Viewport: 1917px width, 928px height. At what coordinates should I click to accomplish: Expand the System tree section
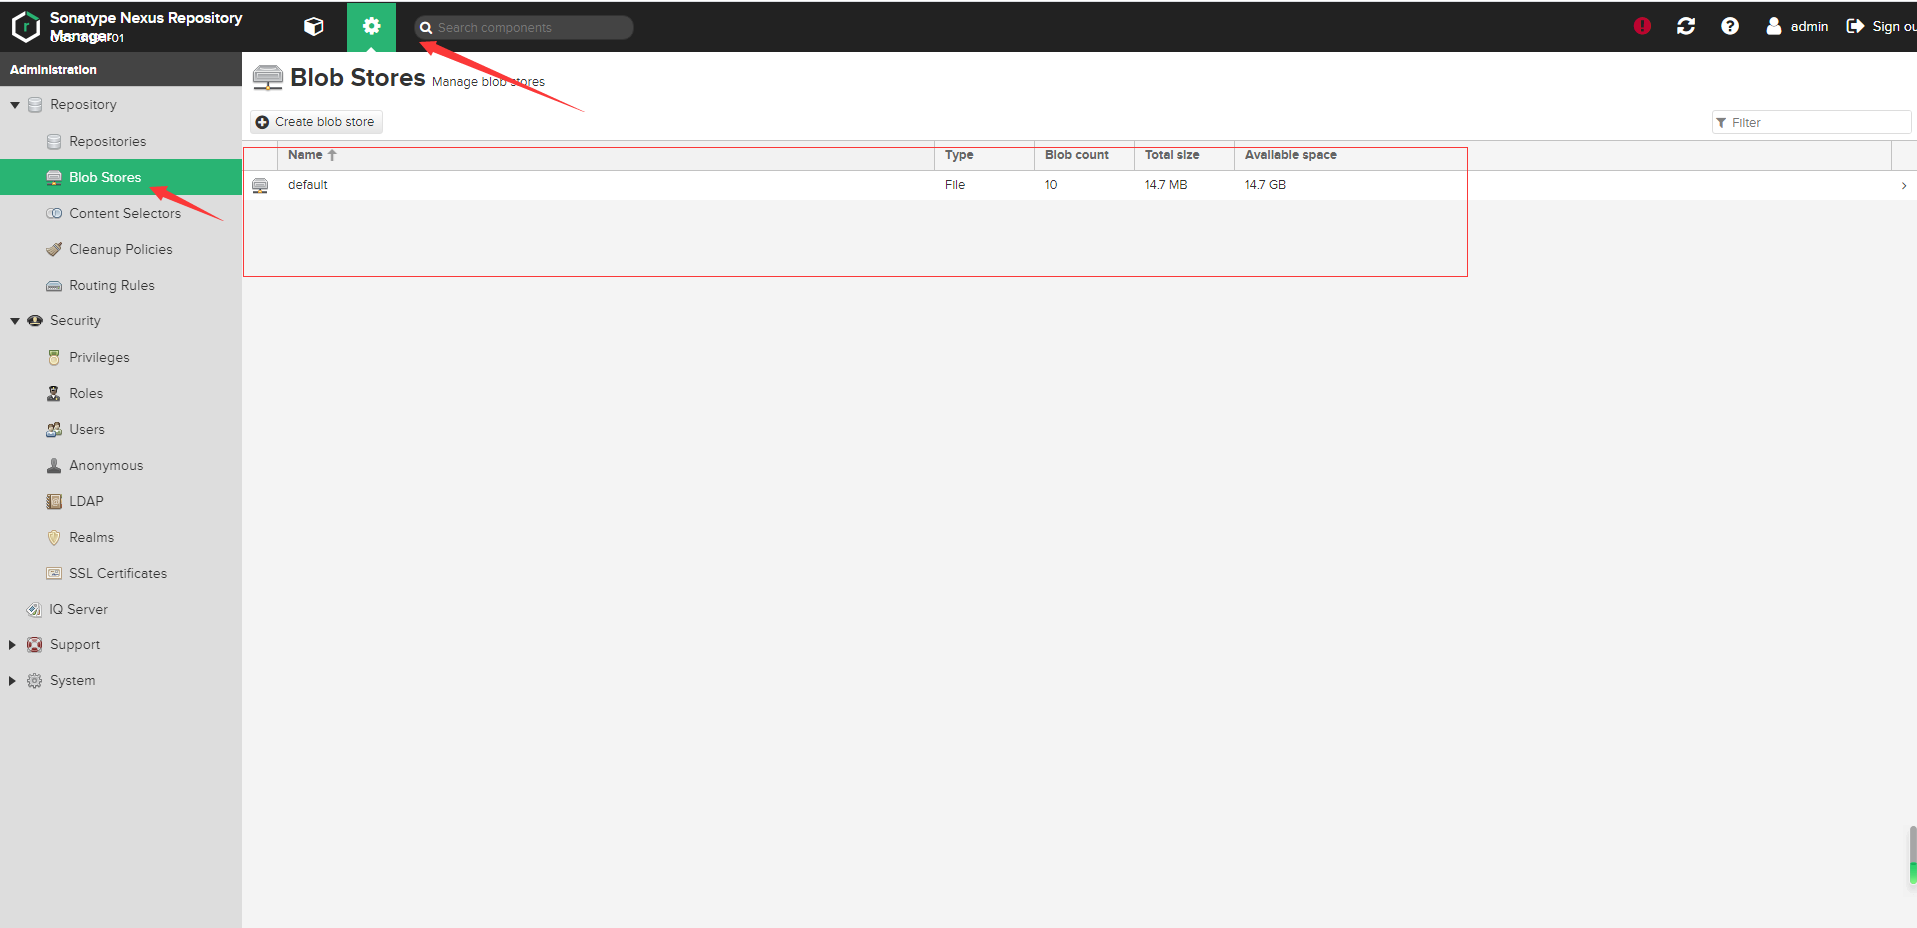(13, 681)
